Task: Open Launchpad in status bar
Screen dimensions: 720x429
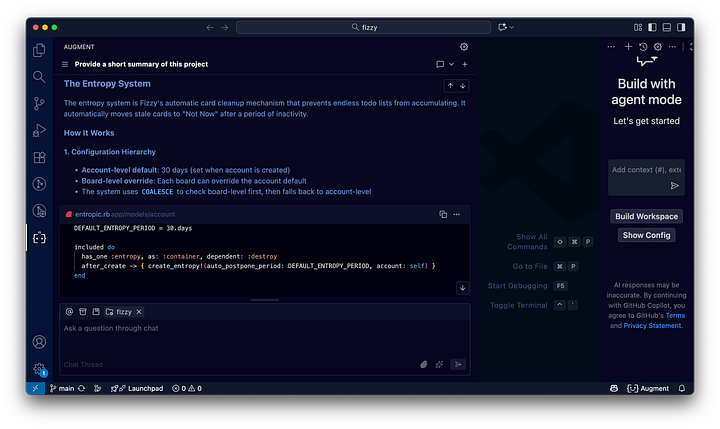Action: 136,389
